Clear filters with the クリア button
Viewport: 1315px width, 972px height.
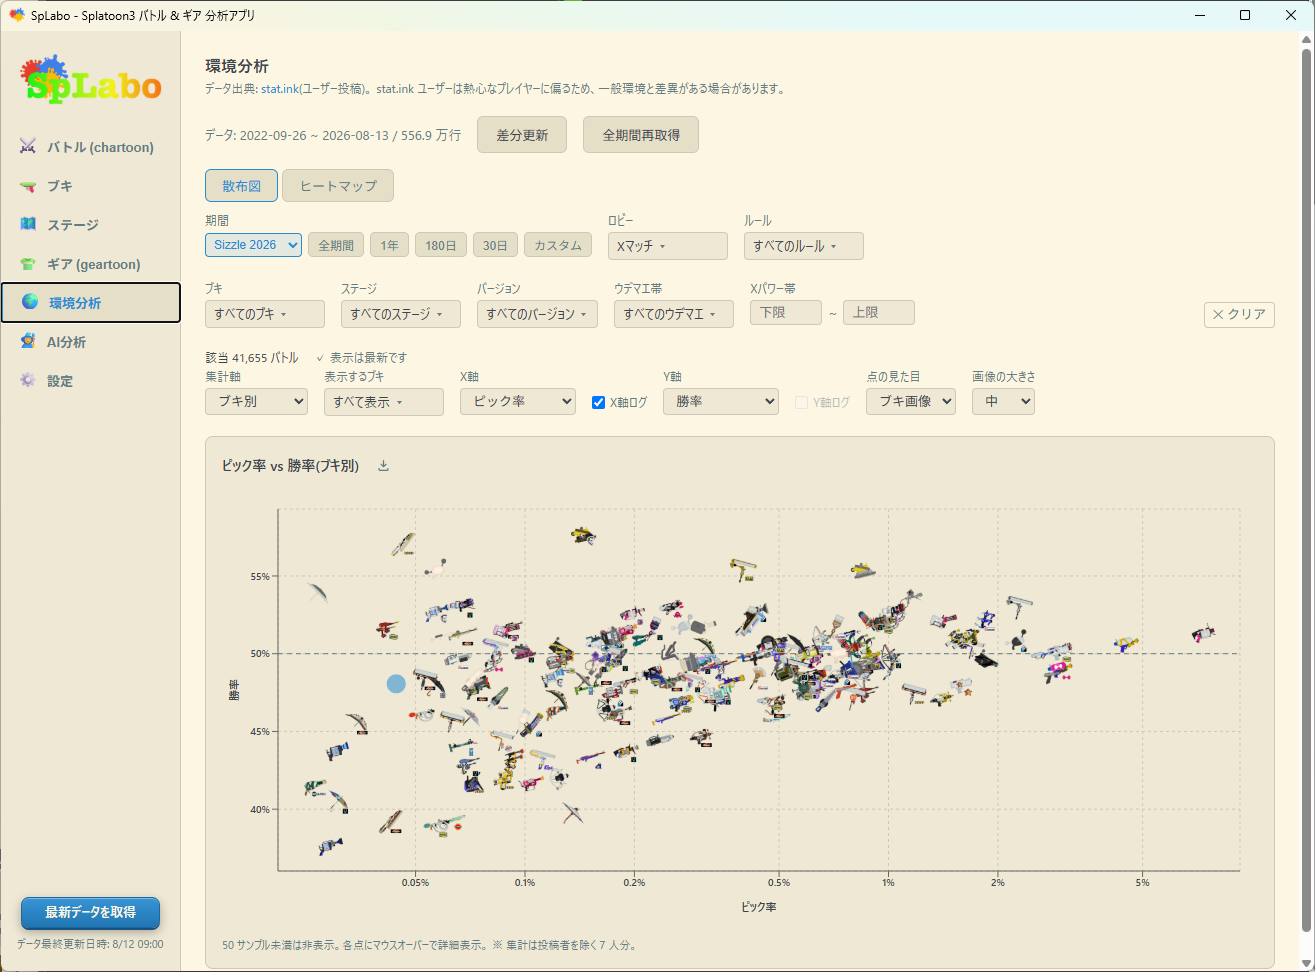(1239, 314)
